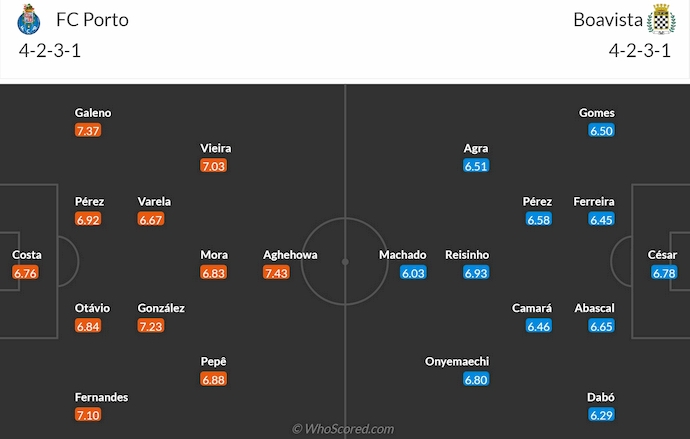Click the WhoScored.com watermark

point(344,429)
